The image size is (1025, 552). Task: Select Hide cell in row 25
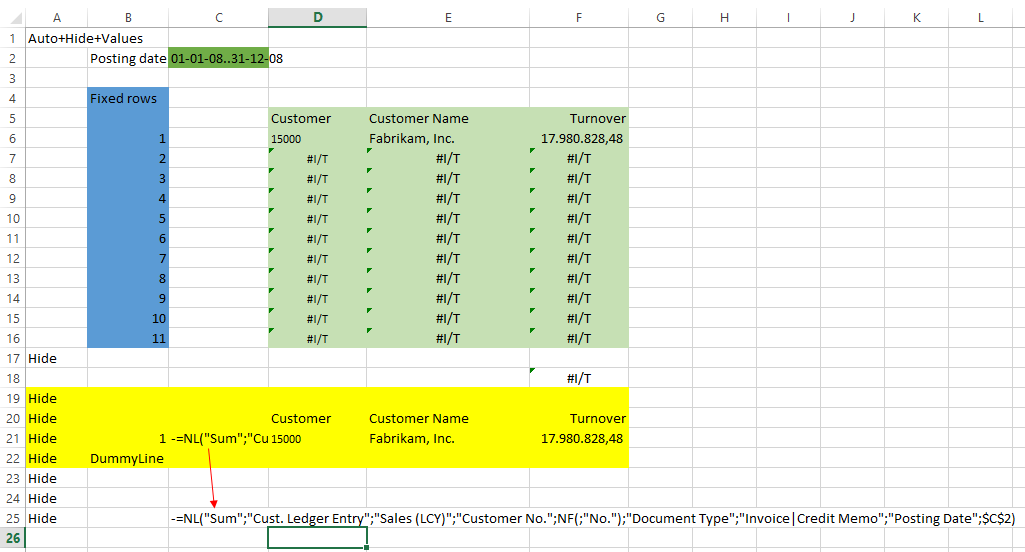tap(56, 519)
